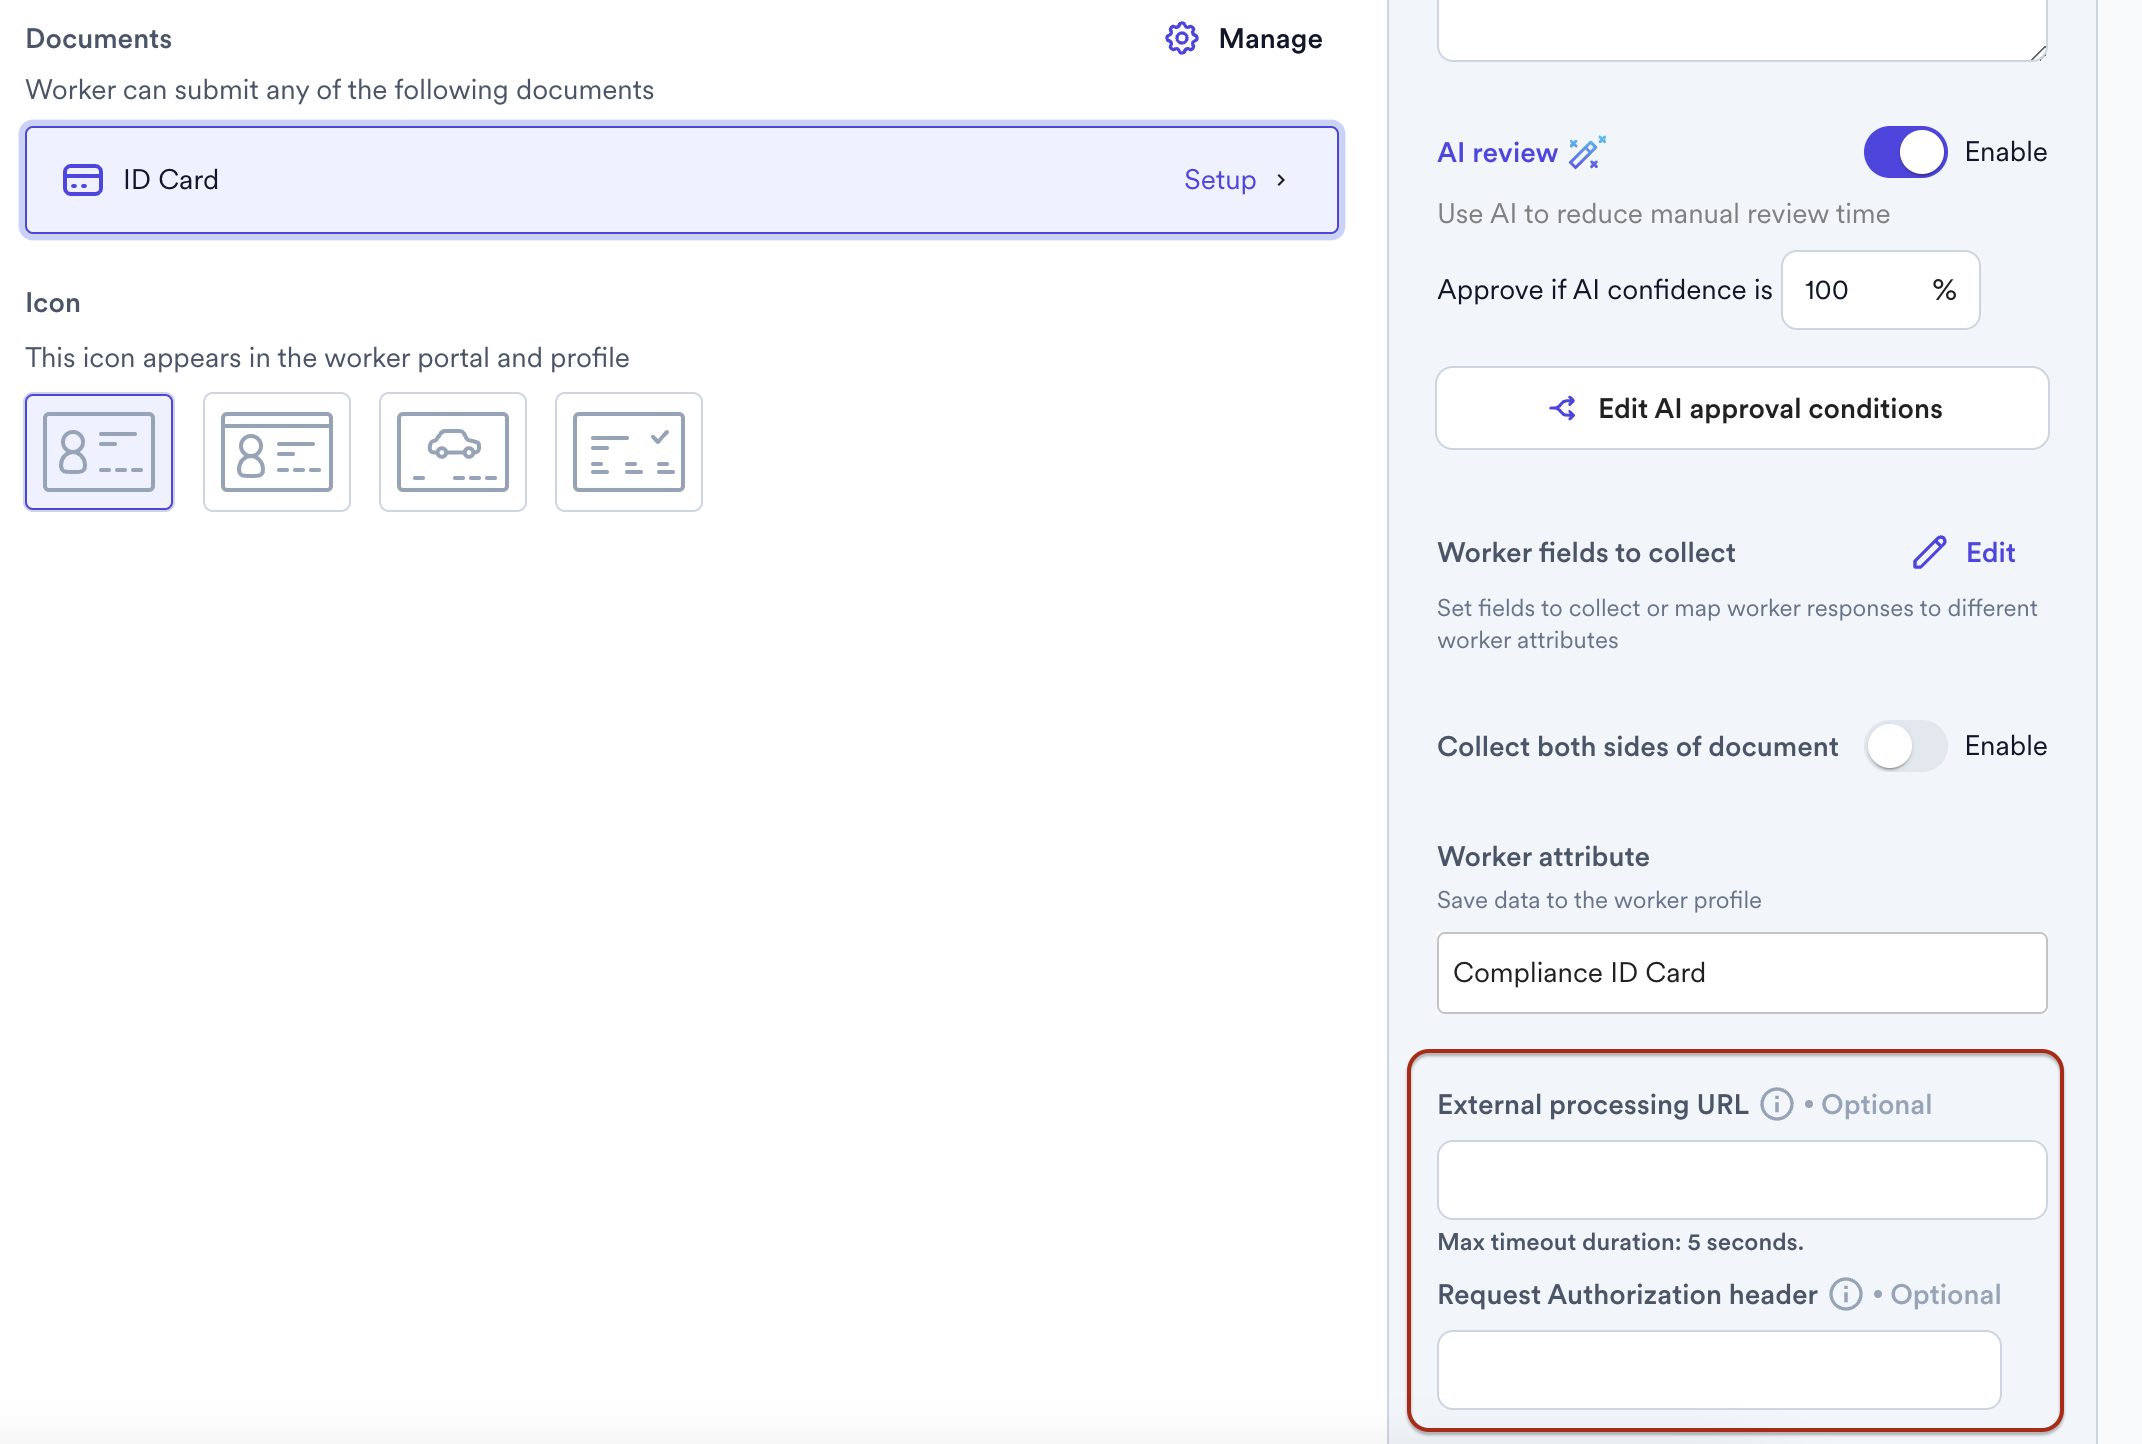Expand the ID Card Setup chevron
Screen dimensions: 2142x1444
tap(1281, 180)
